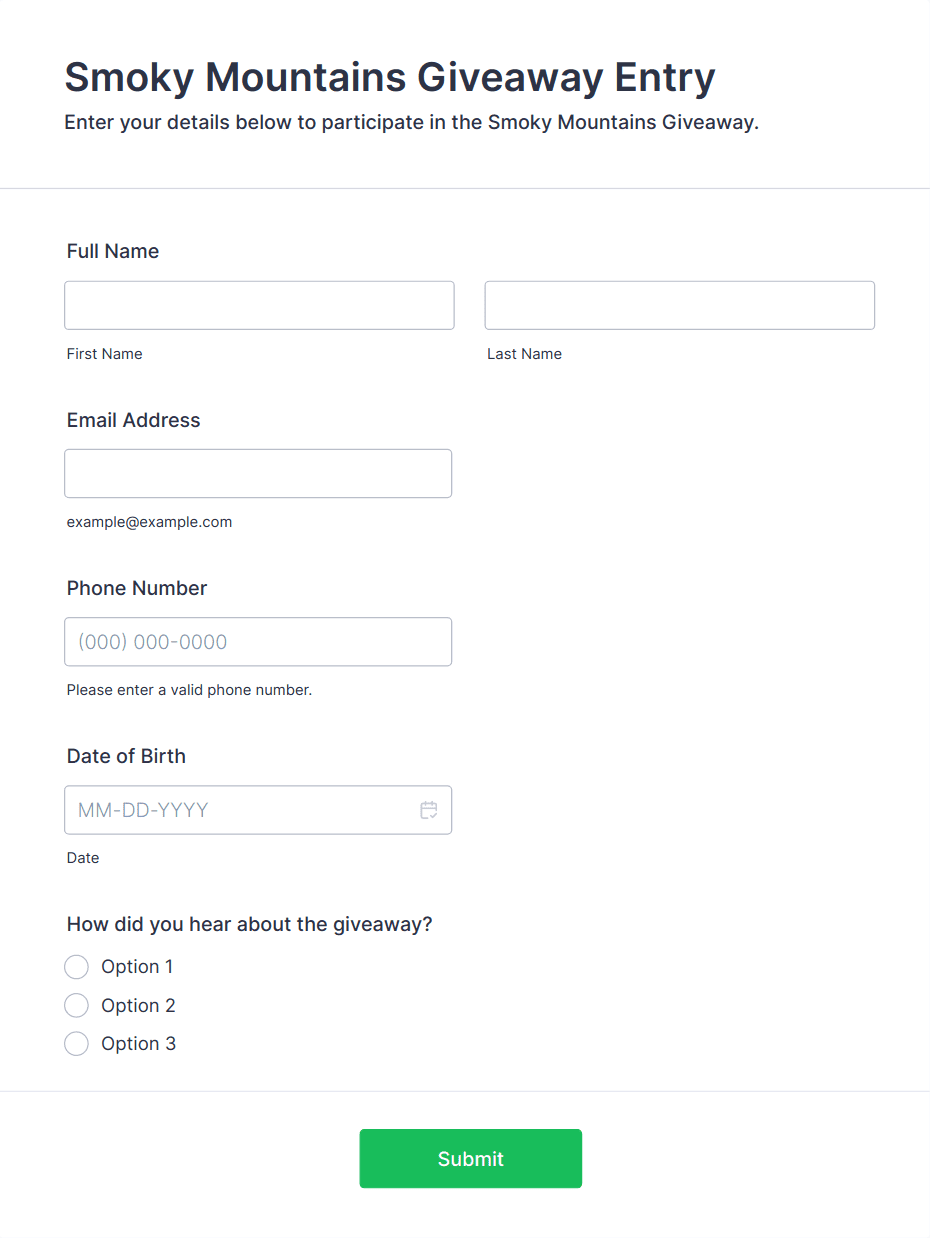
Task: Click the Full Name field label
Action: click(113, 251)
